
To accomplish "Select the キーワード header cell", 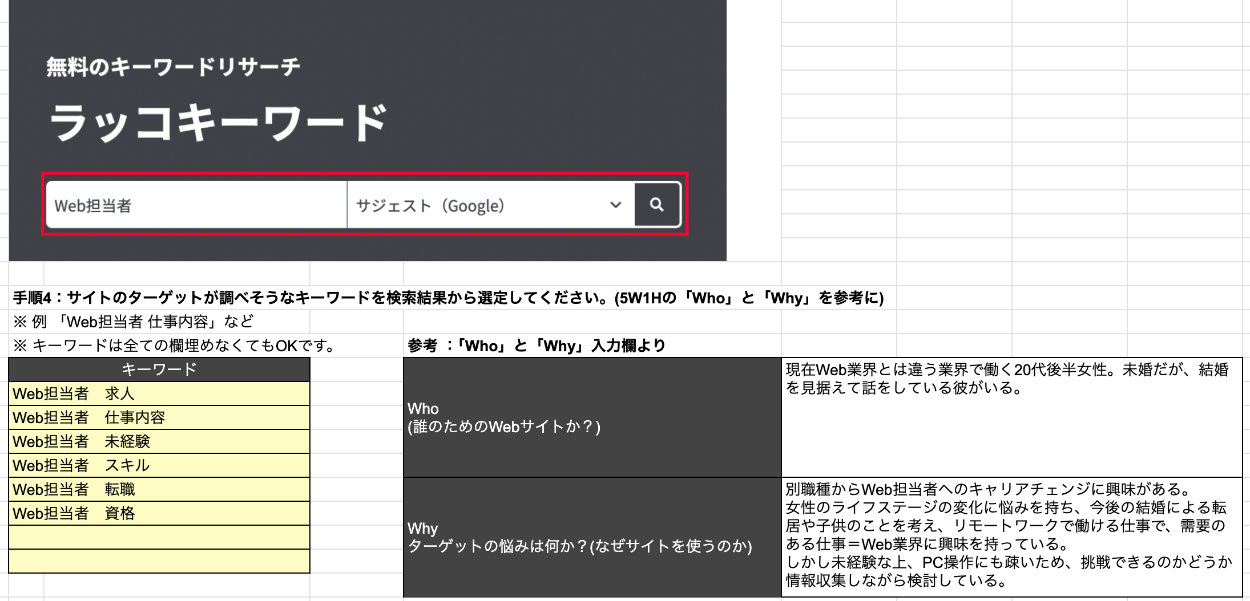I will coord(159,369).
